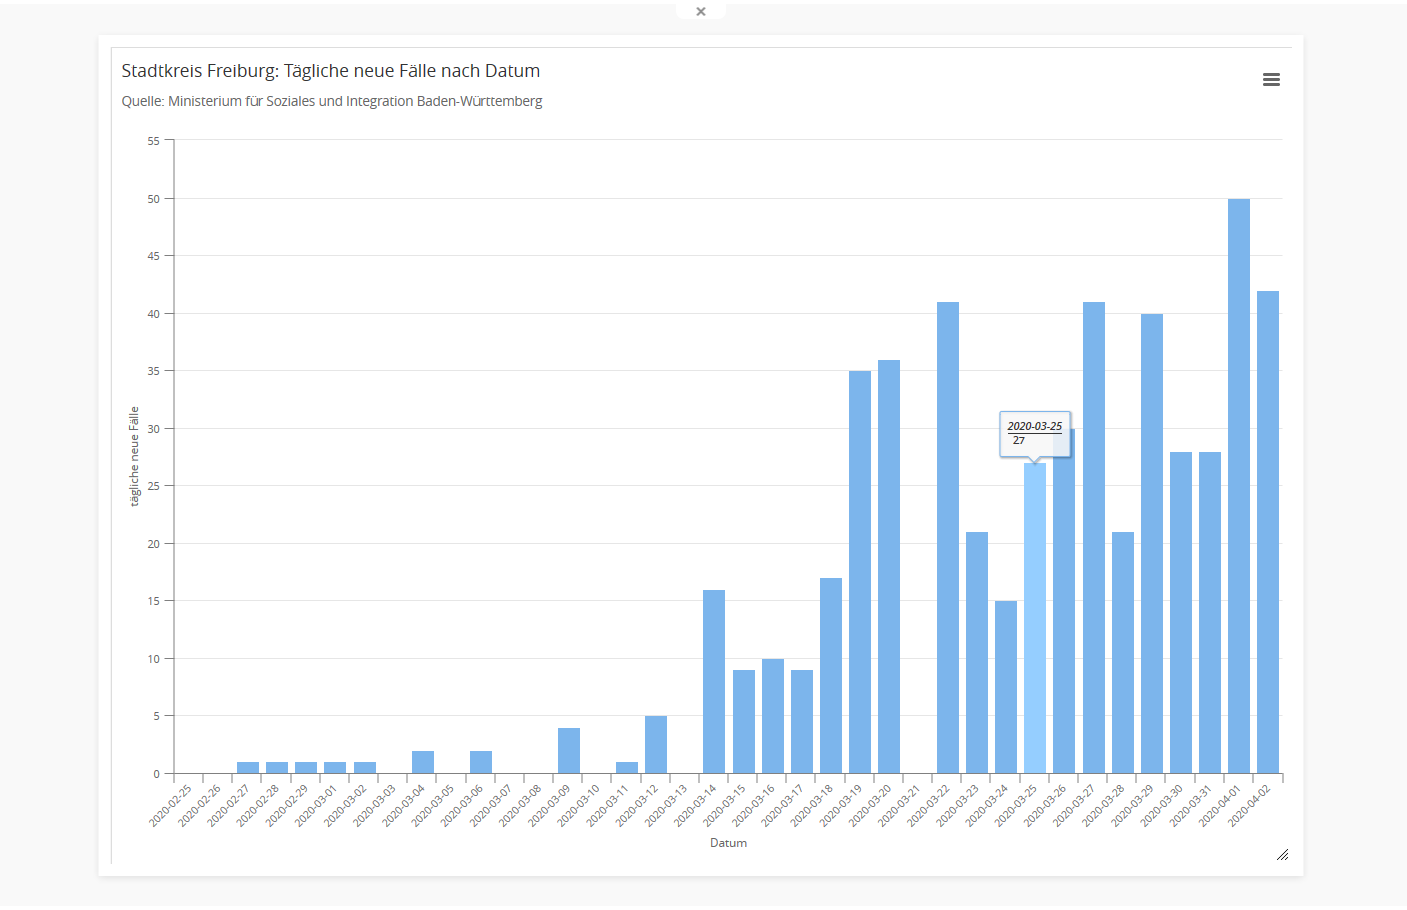Pick the bar for 2020-03-29
This screenshot has width=1407, height=910.
pyautogui.click(x=1152, y=544)
